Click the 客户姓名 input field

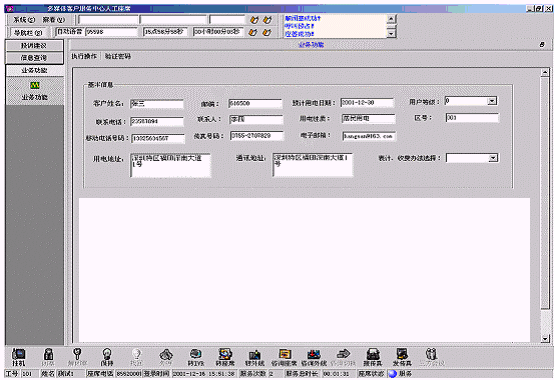tap(157, 104)
